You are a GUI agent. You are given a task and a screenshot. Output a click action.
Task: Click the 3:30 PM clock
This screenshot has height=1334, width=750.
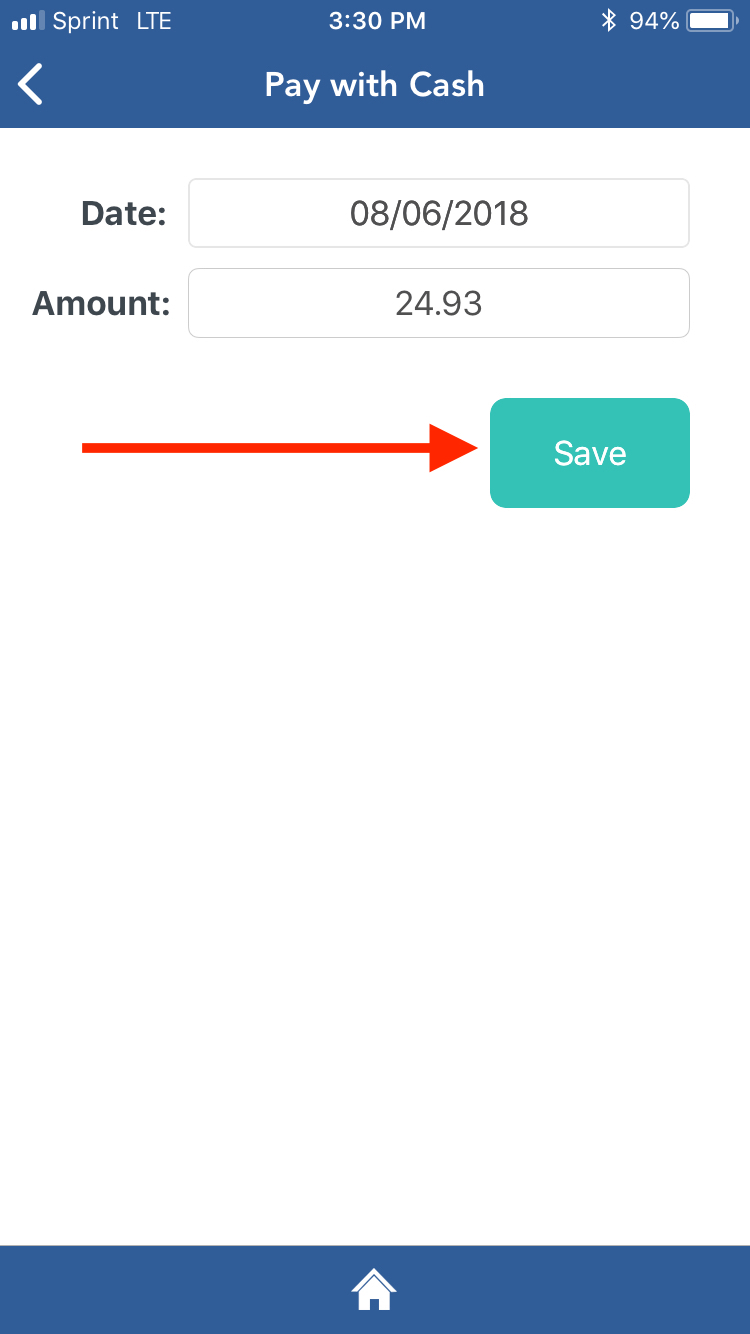coord(377,21)
